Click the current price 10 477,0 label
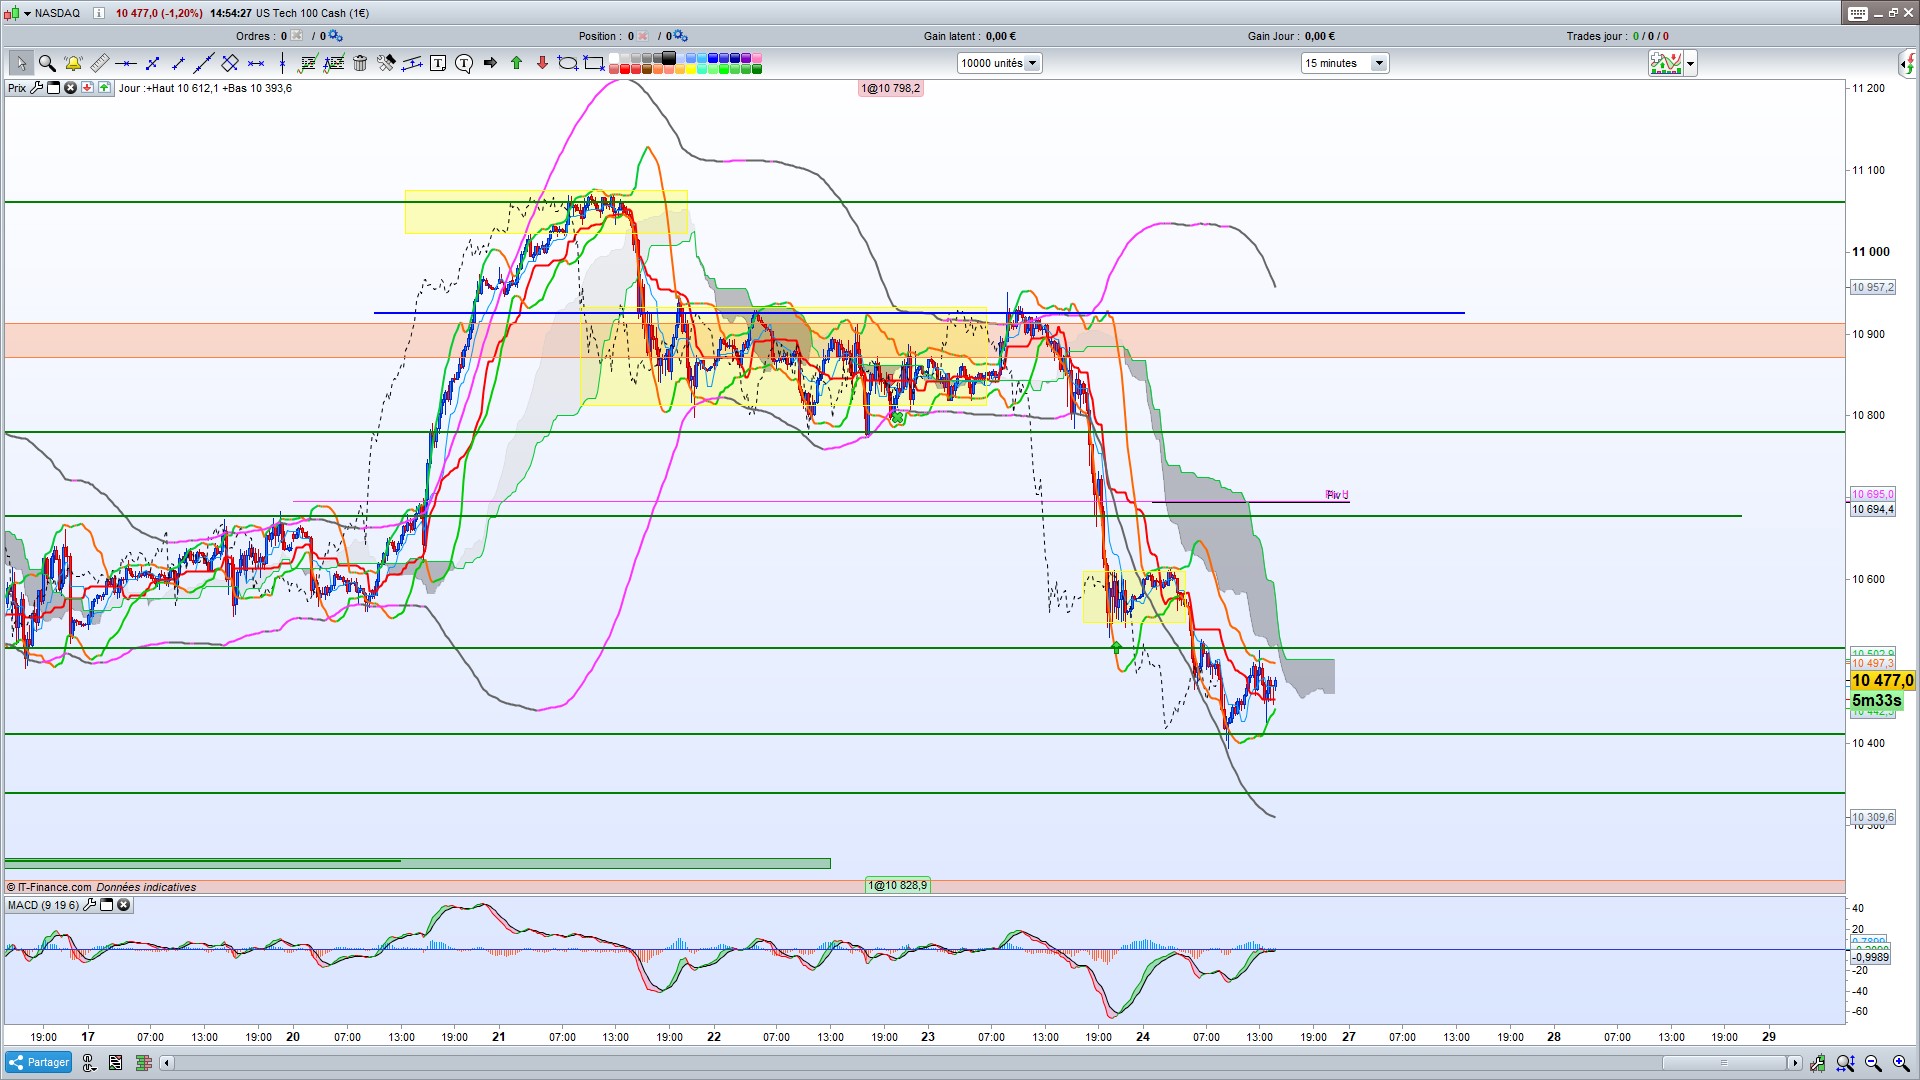The width and height of the screenshot is (1920, 1080). pyautogui.click(x=1882, y=680)
